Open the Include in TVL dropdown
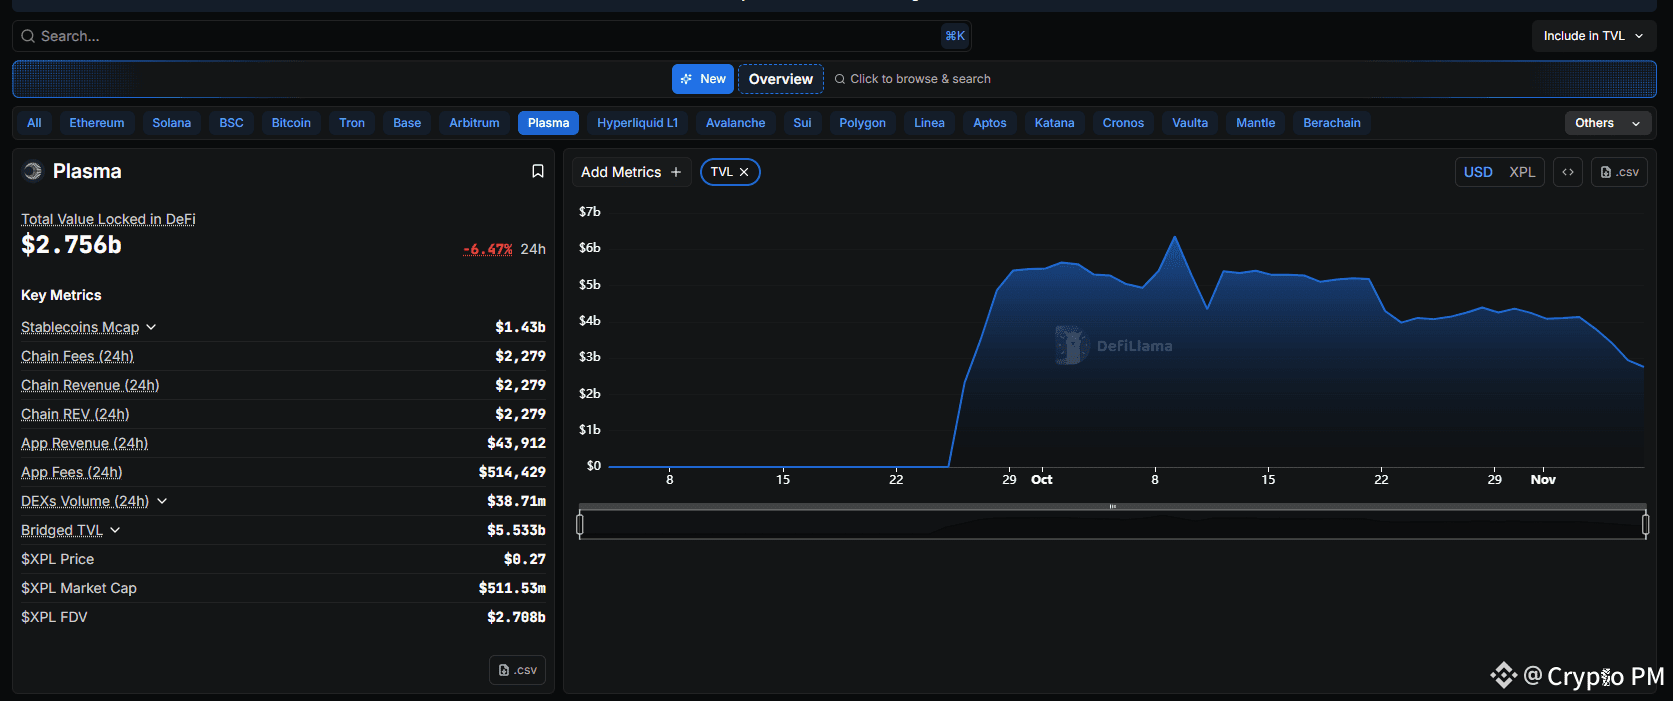This screenshot has width=1673, height=701. pos(1593,36)
